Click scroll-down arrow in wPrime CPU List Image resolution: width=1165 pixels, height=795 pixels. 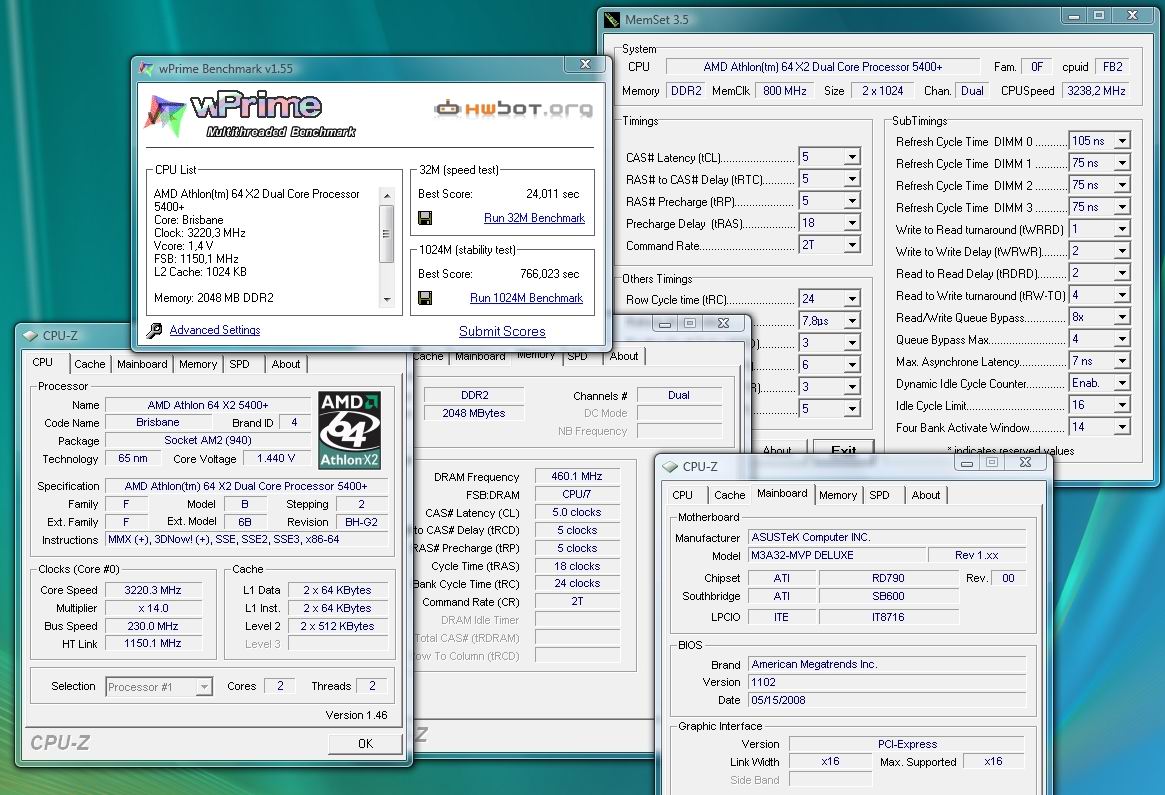tap(386, 299)
